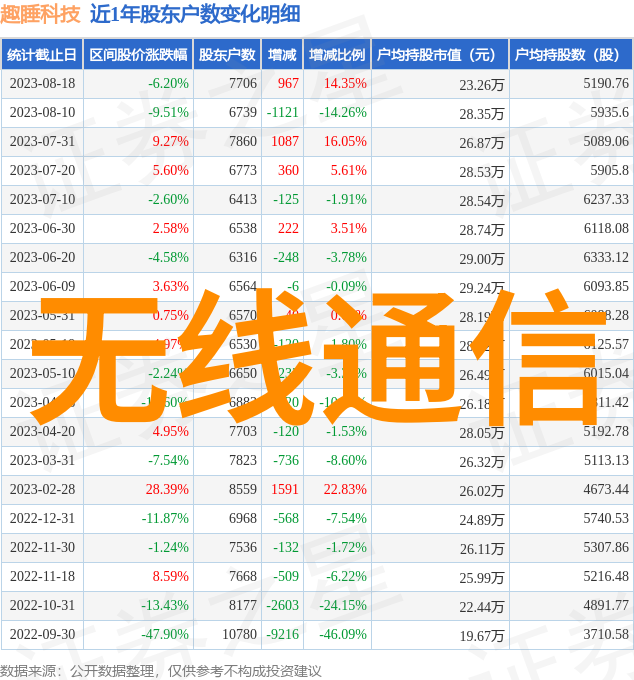The image size is (634, 680).
Task: Click the 区间股价涨跌幅 column header
Action: pyautogui.click(x=137, y=55)
